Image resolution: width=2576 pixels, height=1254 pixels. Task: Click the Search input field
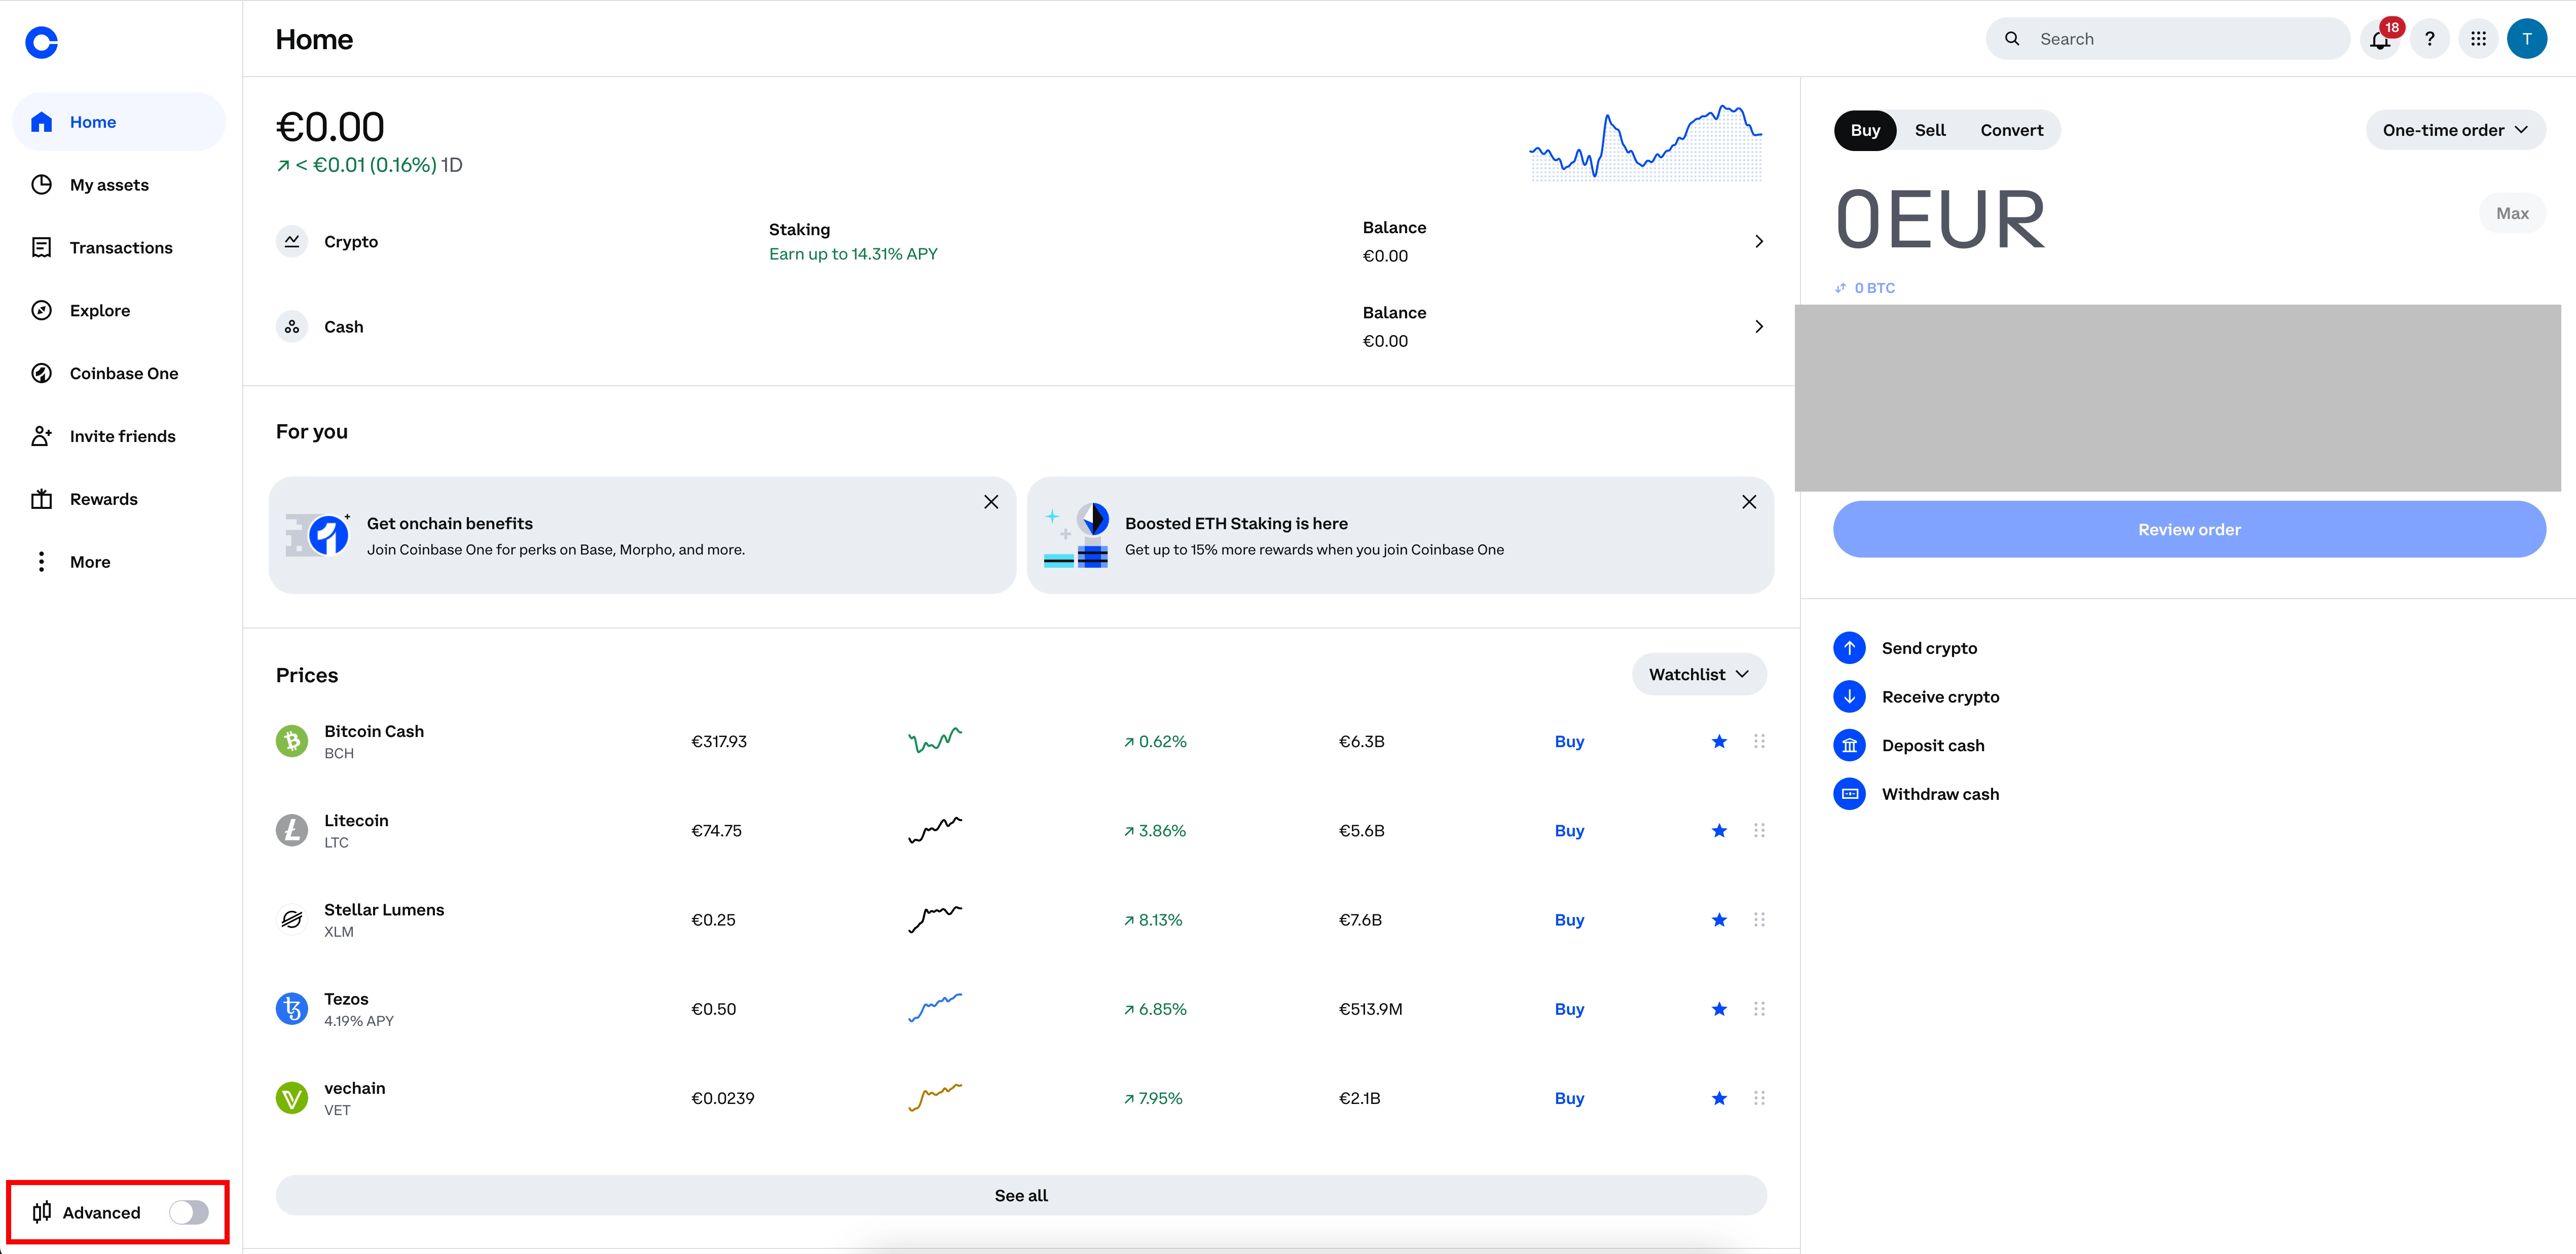coord(2167,39)
